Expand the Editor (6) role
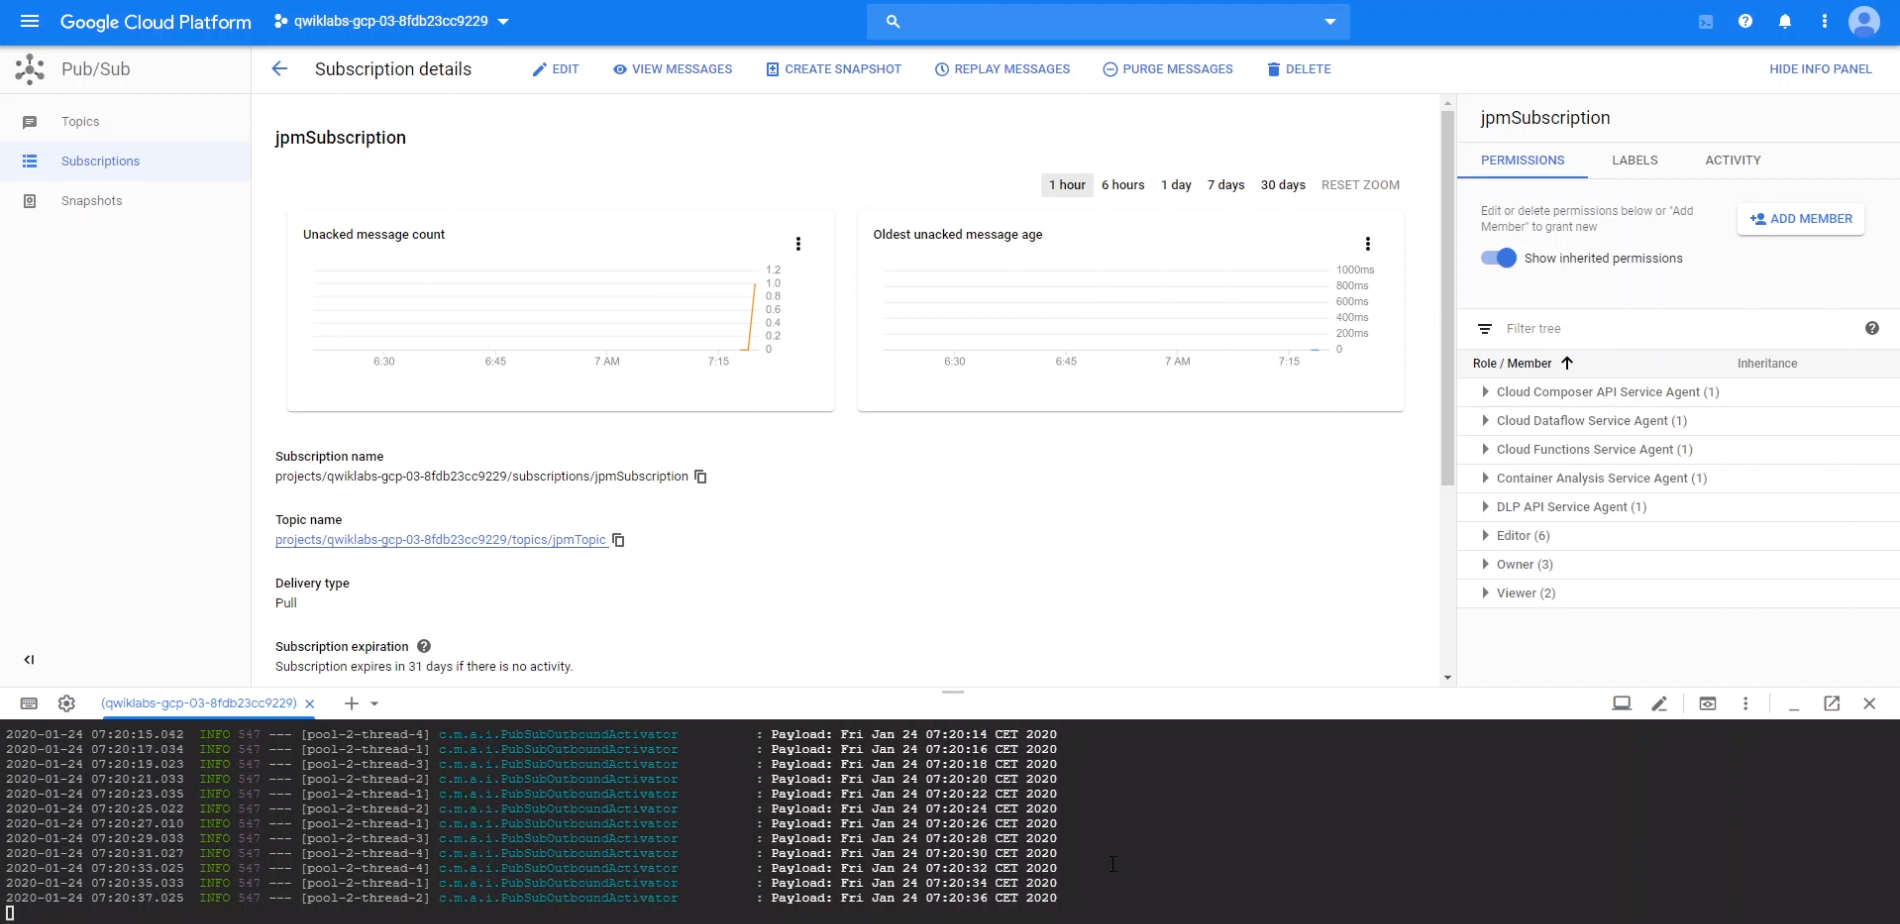The height and width of the screenshot is (924, 1900). click(x=1485, y=536)
